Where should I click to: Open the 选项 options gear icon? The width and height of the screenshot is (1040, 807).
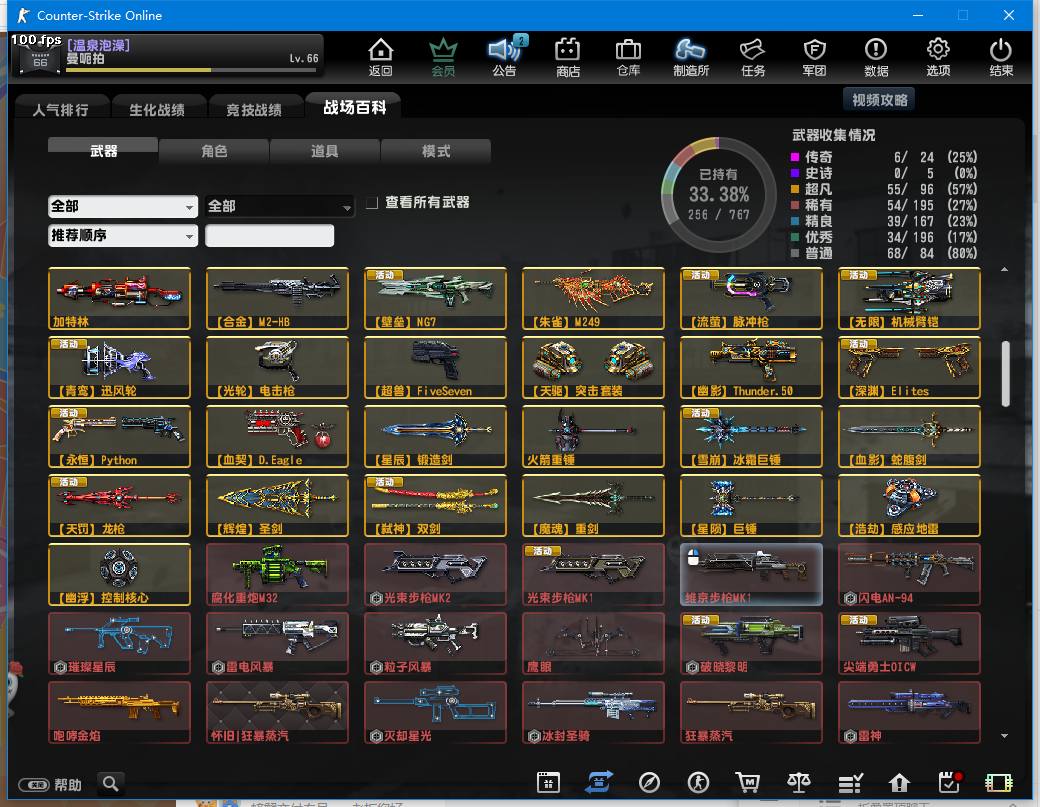click(x=938, y=57)
